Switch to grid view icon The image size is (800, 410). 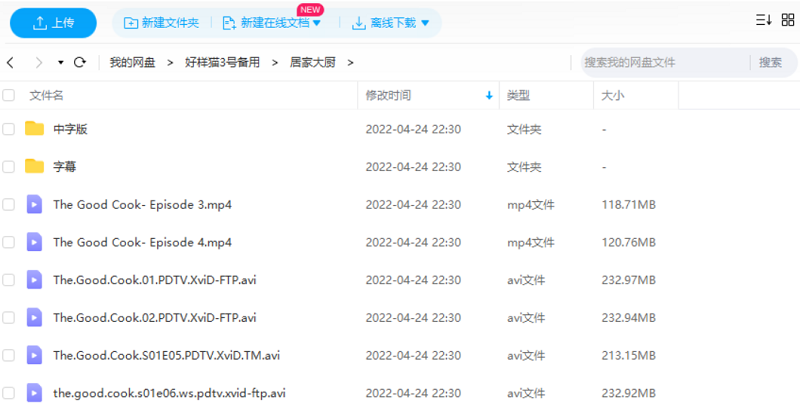click(787, 21)
